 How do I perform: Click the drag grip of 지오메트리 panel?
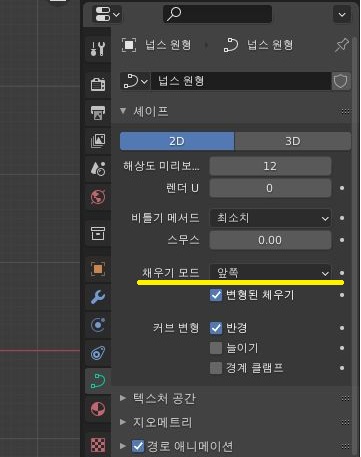[345, 422]
